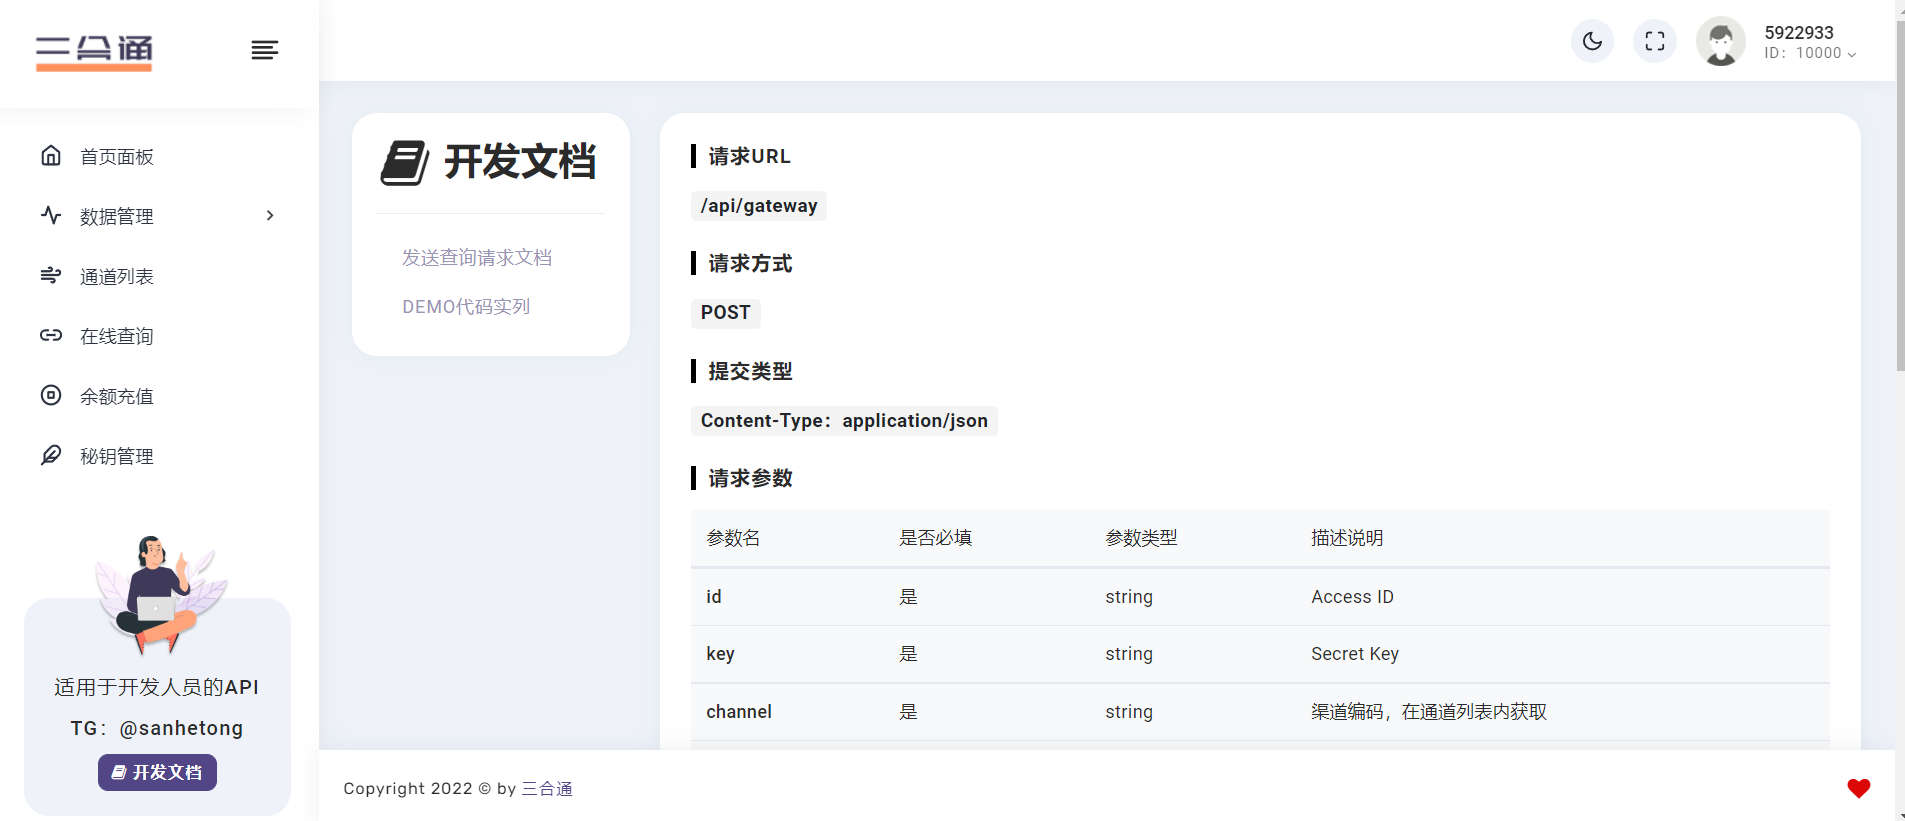
Task: Expand the 数据管理 submenu chevron
Action: coord(270,216)
